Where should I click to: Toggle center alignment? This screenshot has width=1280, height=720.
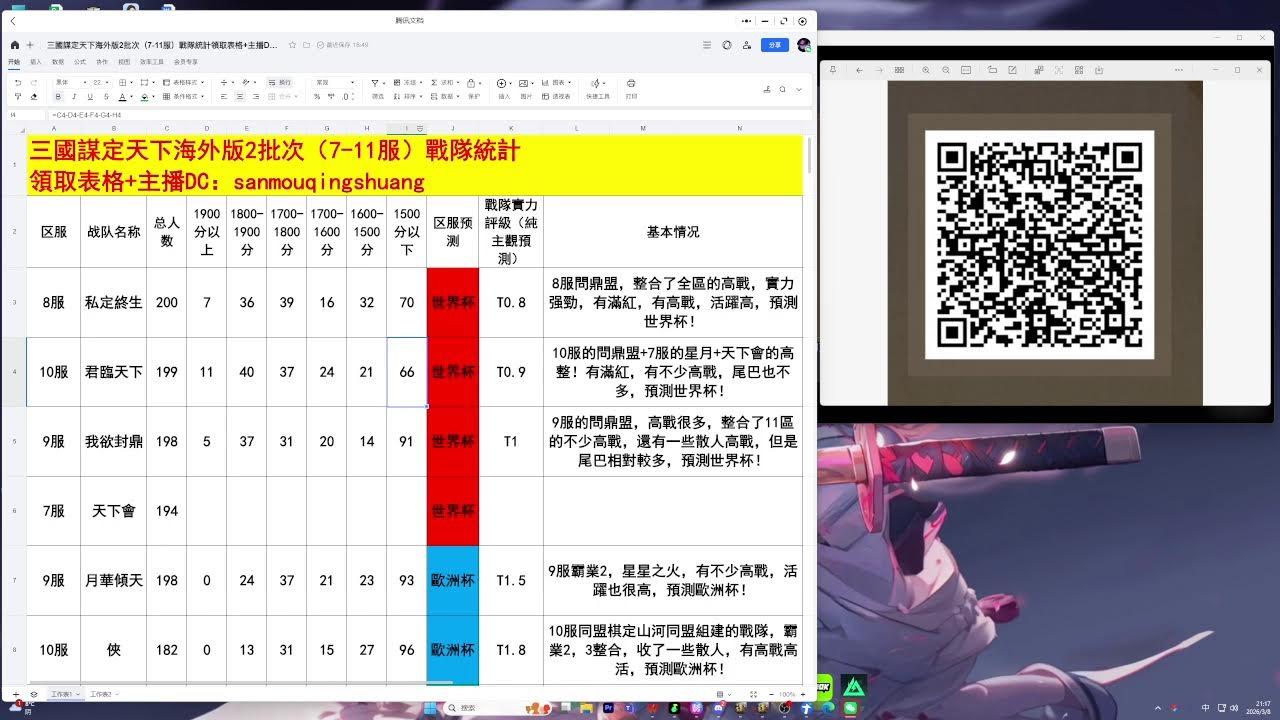click(x=239, y=96)
